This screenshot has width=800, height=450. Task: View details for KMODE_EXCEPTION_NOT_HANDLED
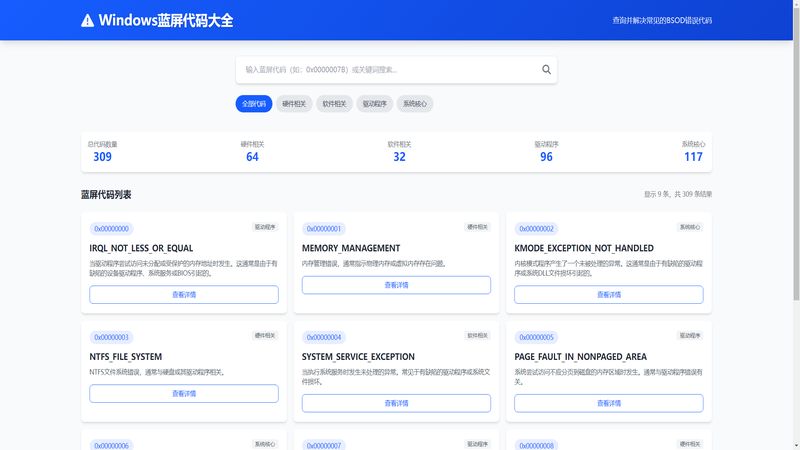coord(608,294)
